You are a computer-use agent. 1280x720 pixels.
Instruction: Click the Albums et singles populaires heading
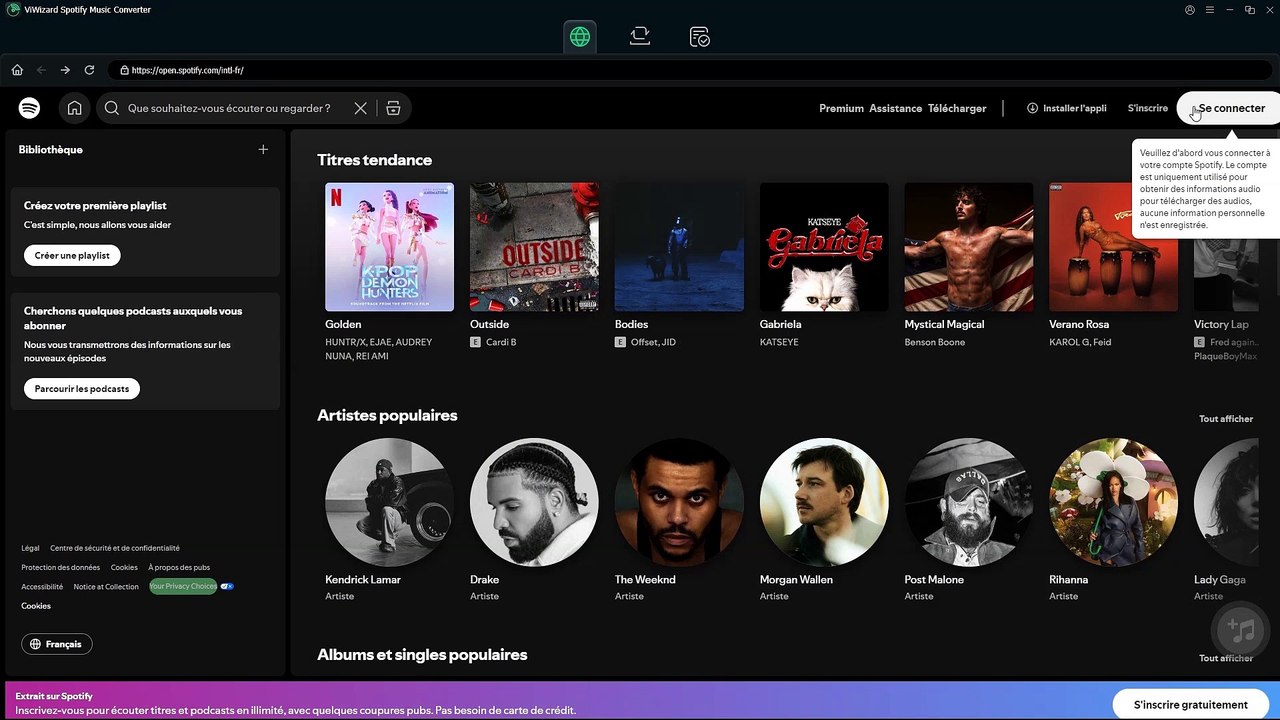coord(422,655)
